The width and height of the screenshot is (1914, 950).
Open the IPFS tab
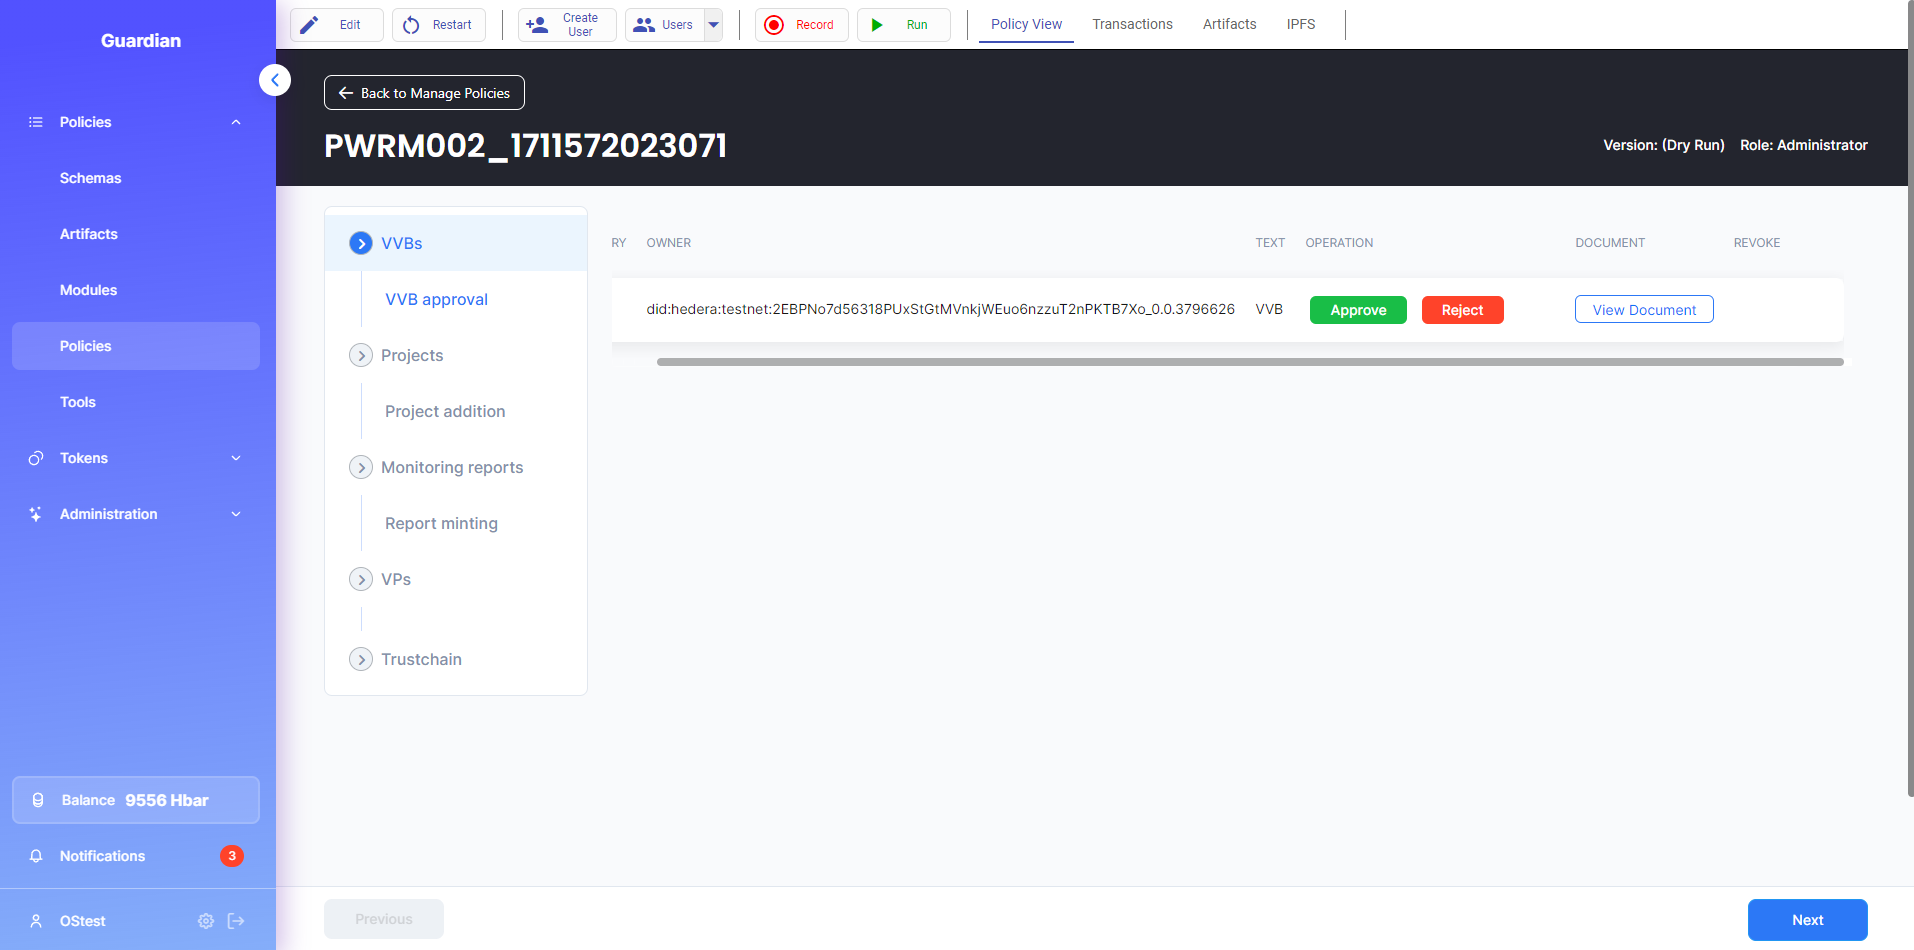pos(1300,24)
